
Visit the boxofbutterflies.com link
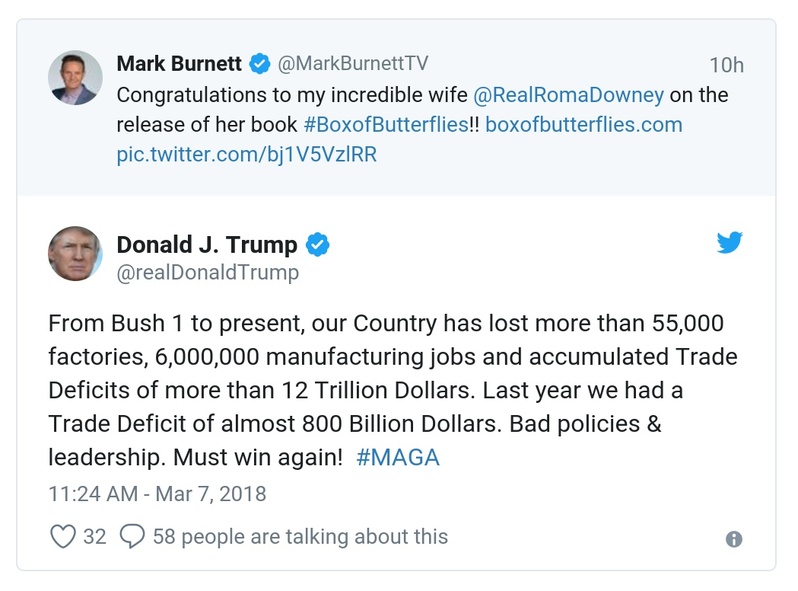pos(583,125)
